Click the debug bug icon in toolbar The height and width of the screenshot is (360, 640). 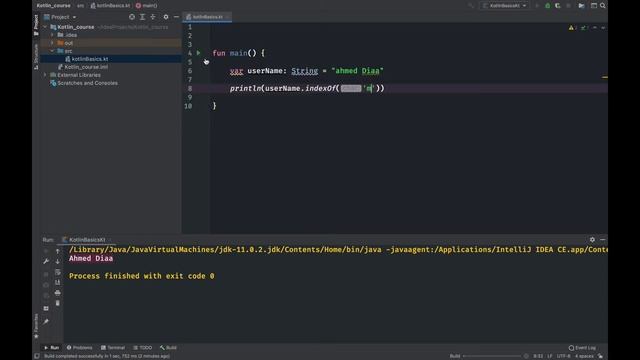point(548,6)
